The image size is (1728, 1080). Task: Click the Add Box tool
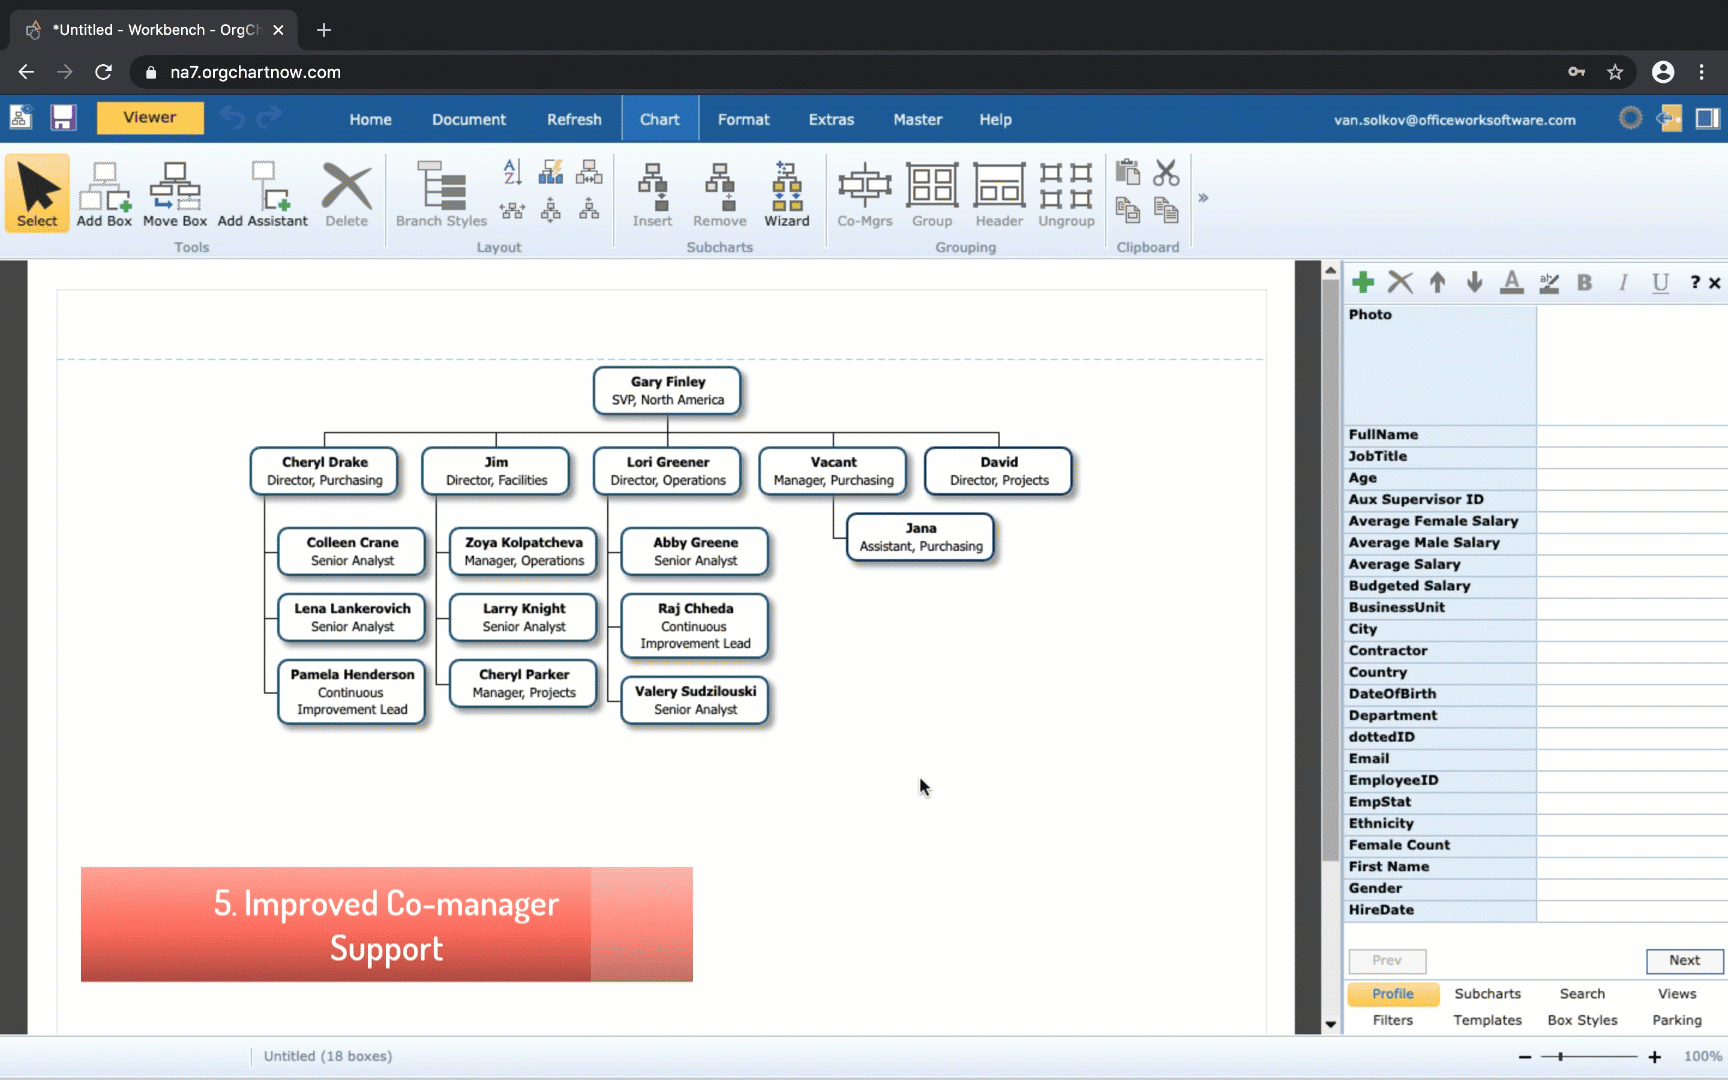point(104,195)
